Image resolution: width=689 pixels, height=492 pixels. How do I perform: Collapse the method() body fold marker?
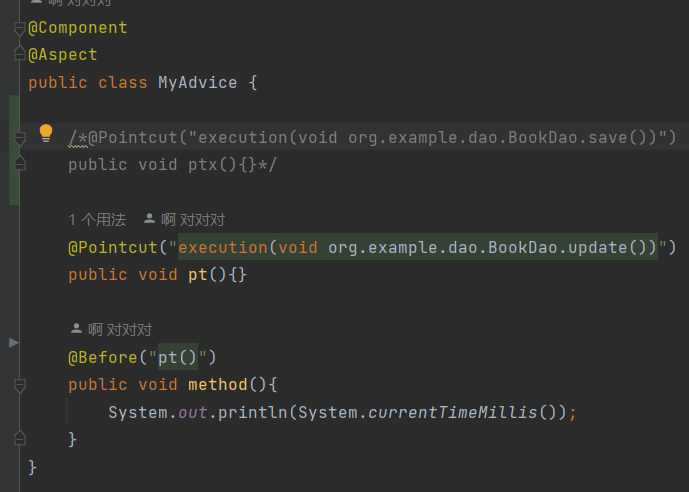(x=19, y=385)
